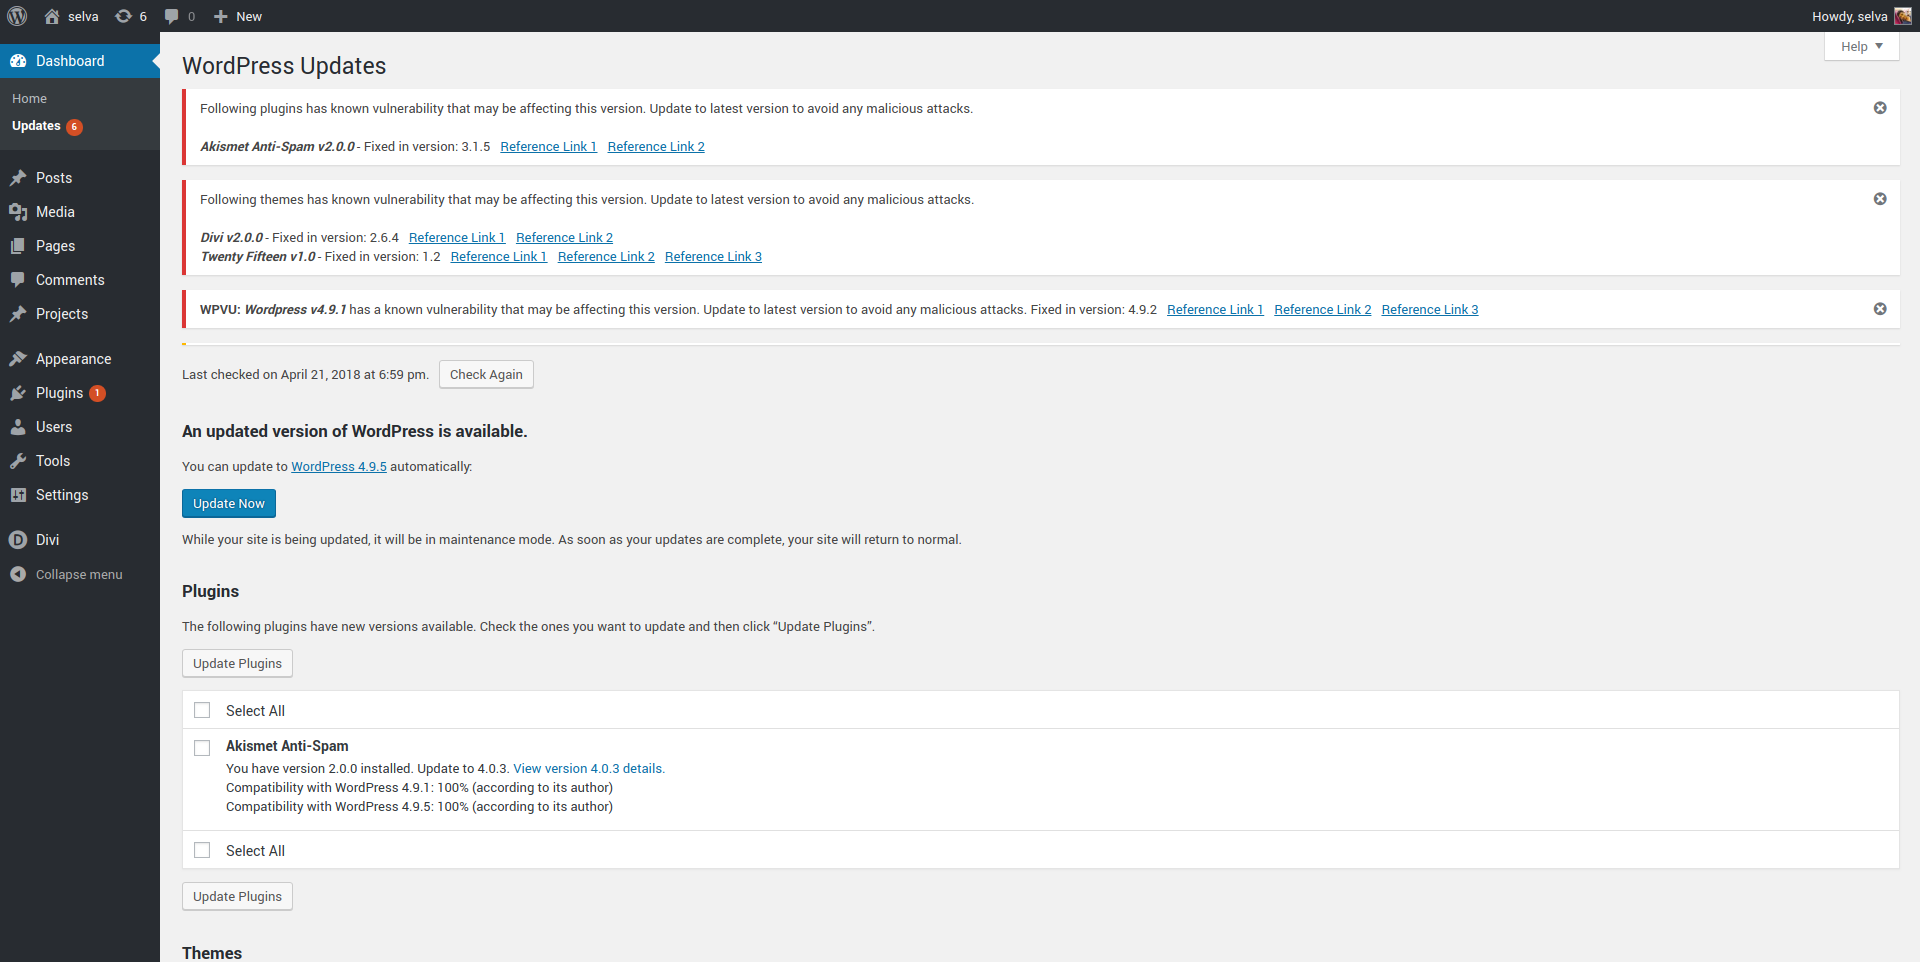Open the comments bubble in the admin bar
Screen dimensions: 1920x962
tap(172, 16)
